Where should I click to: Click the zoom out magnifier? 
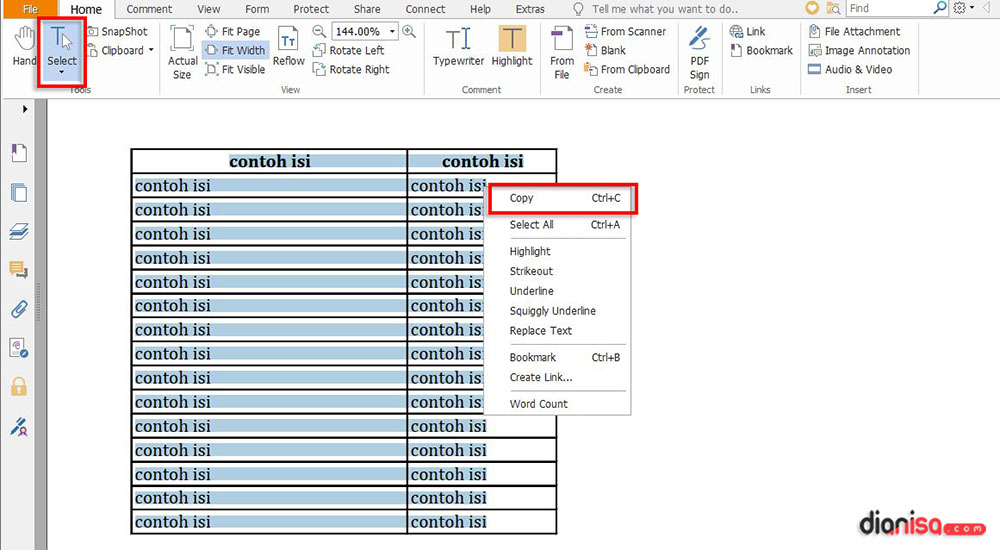[x=319, y=31]
